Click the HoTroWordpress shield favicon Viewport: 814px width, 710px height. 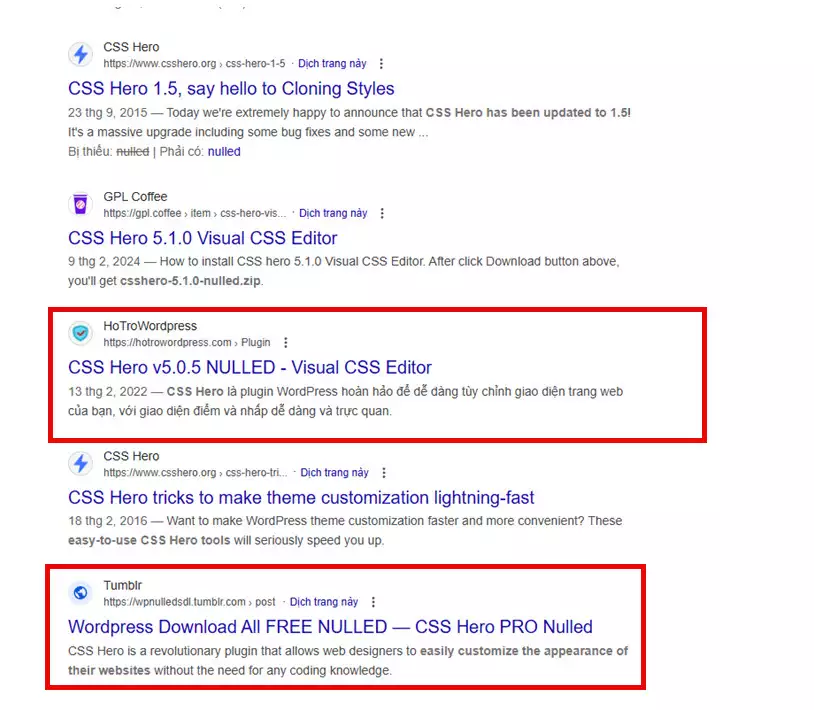(x=80, y=333)
